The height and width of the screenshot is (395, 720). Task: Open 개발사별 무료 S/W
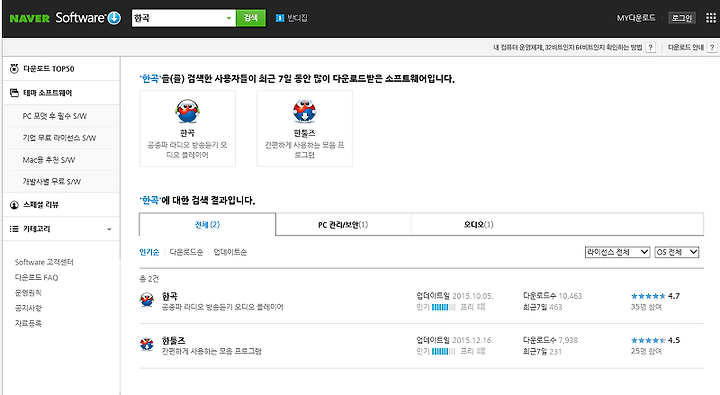(51, 181)
